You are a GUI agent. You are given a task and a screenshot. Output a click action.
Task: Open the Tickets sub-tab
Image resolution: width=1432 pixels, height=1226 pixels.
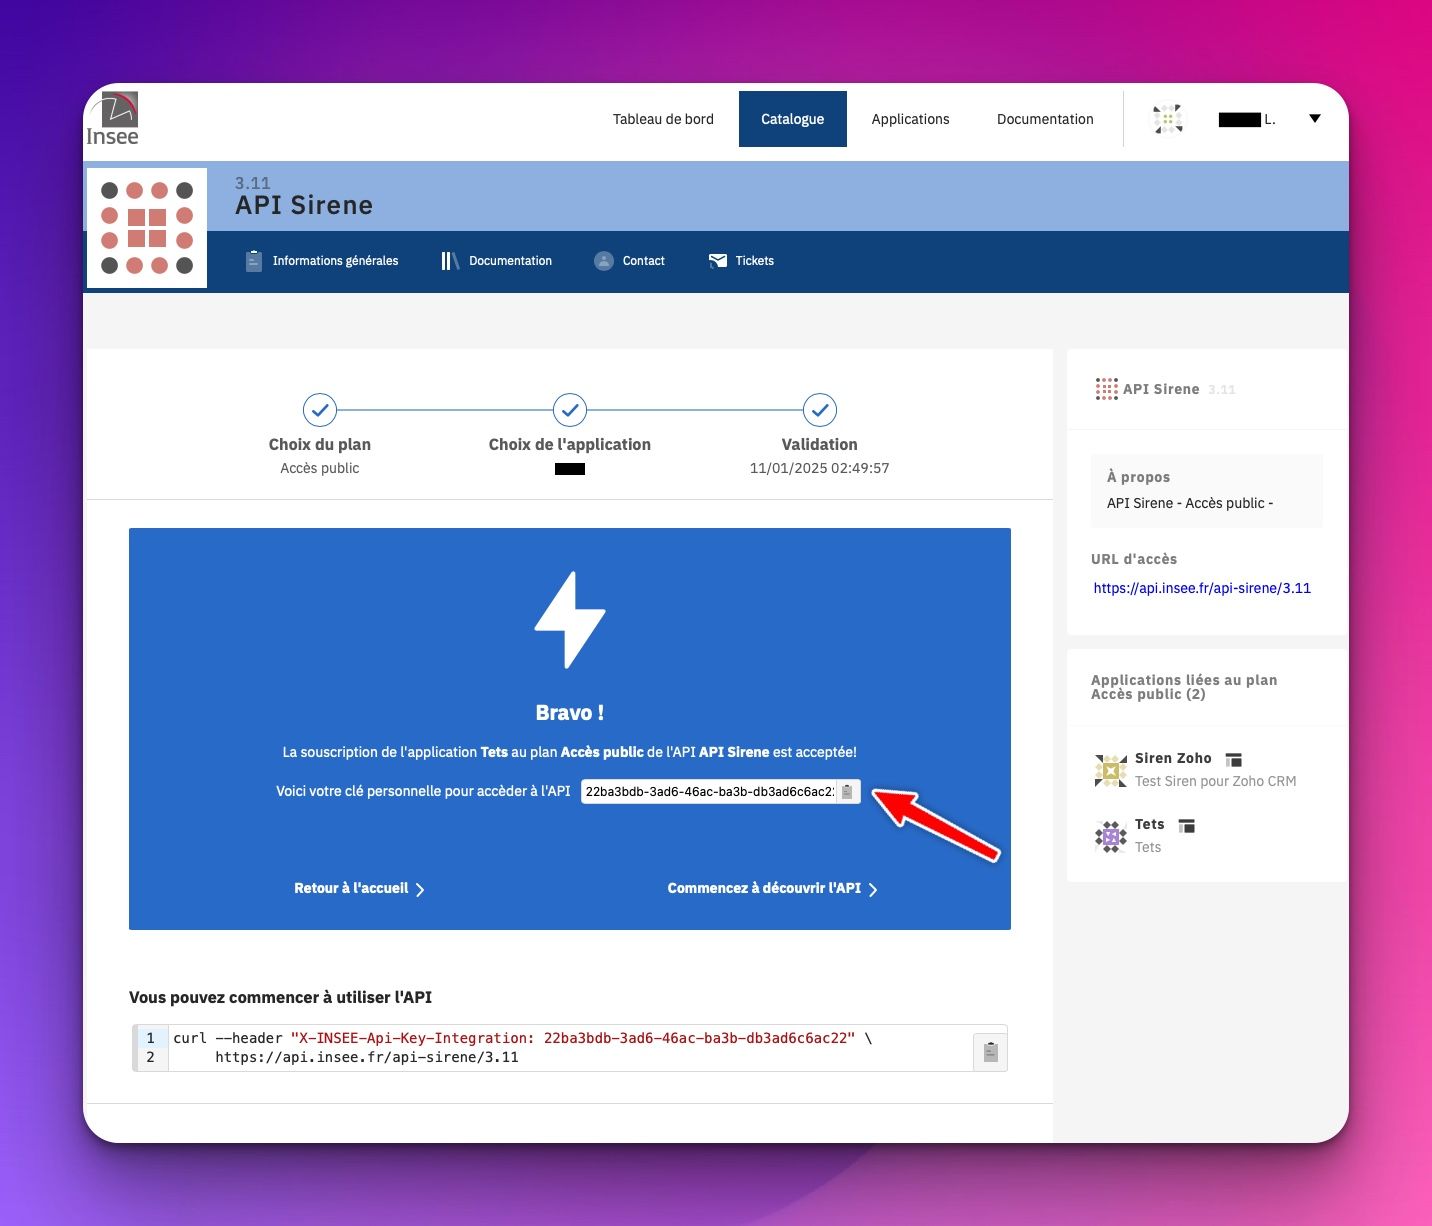tap(754, 261)
